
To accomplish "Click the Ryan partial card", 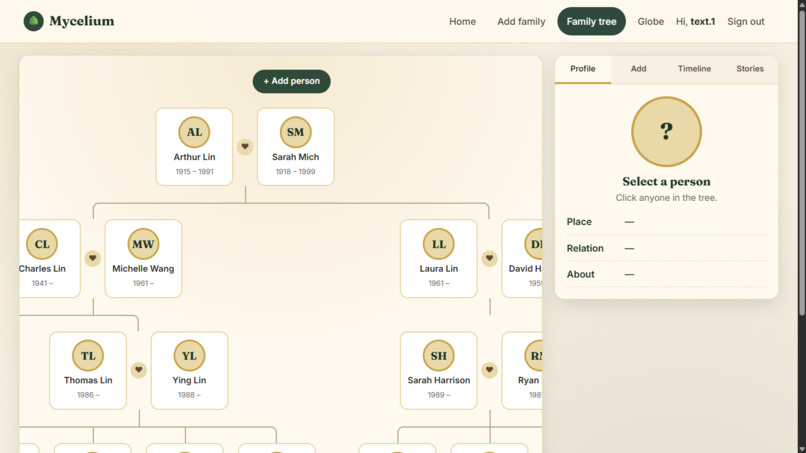I will click(522, 370).
